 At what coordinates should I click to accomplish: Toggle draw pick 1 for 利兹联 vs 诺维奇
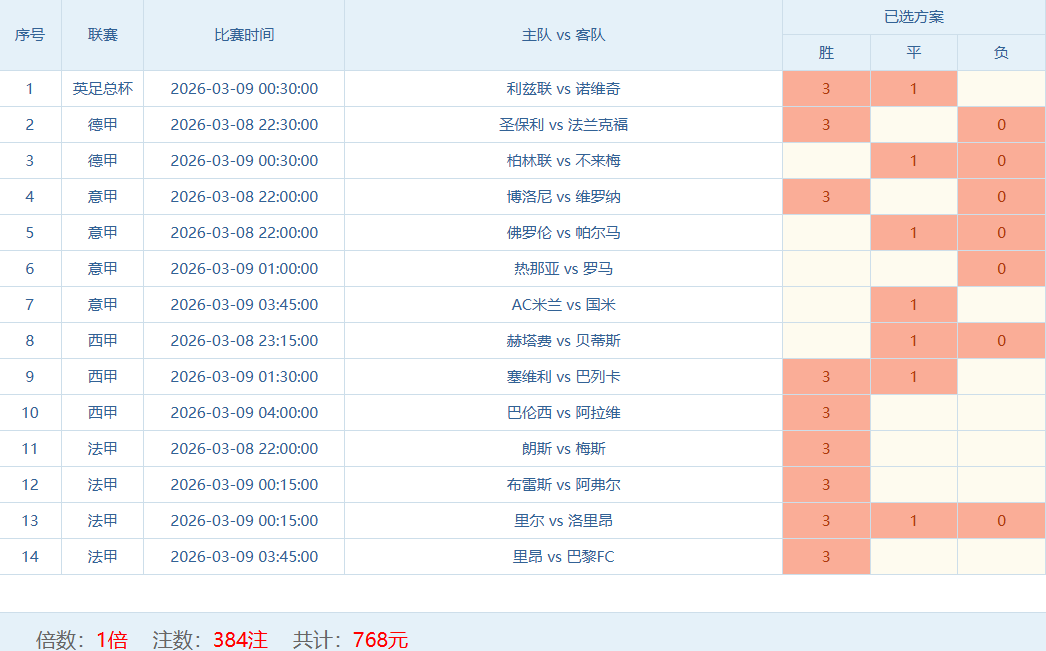pyautogui.click(x=913, y=89)
